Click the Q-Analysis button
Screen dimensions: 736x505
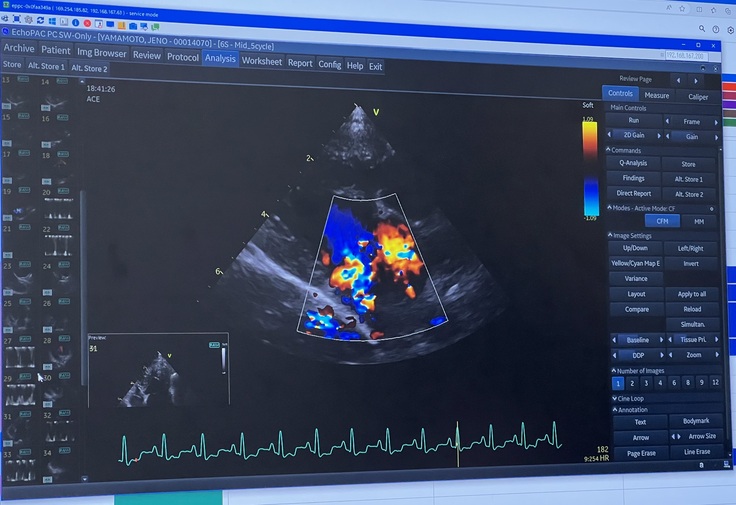pyautogui.click(x=633, y=164)
